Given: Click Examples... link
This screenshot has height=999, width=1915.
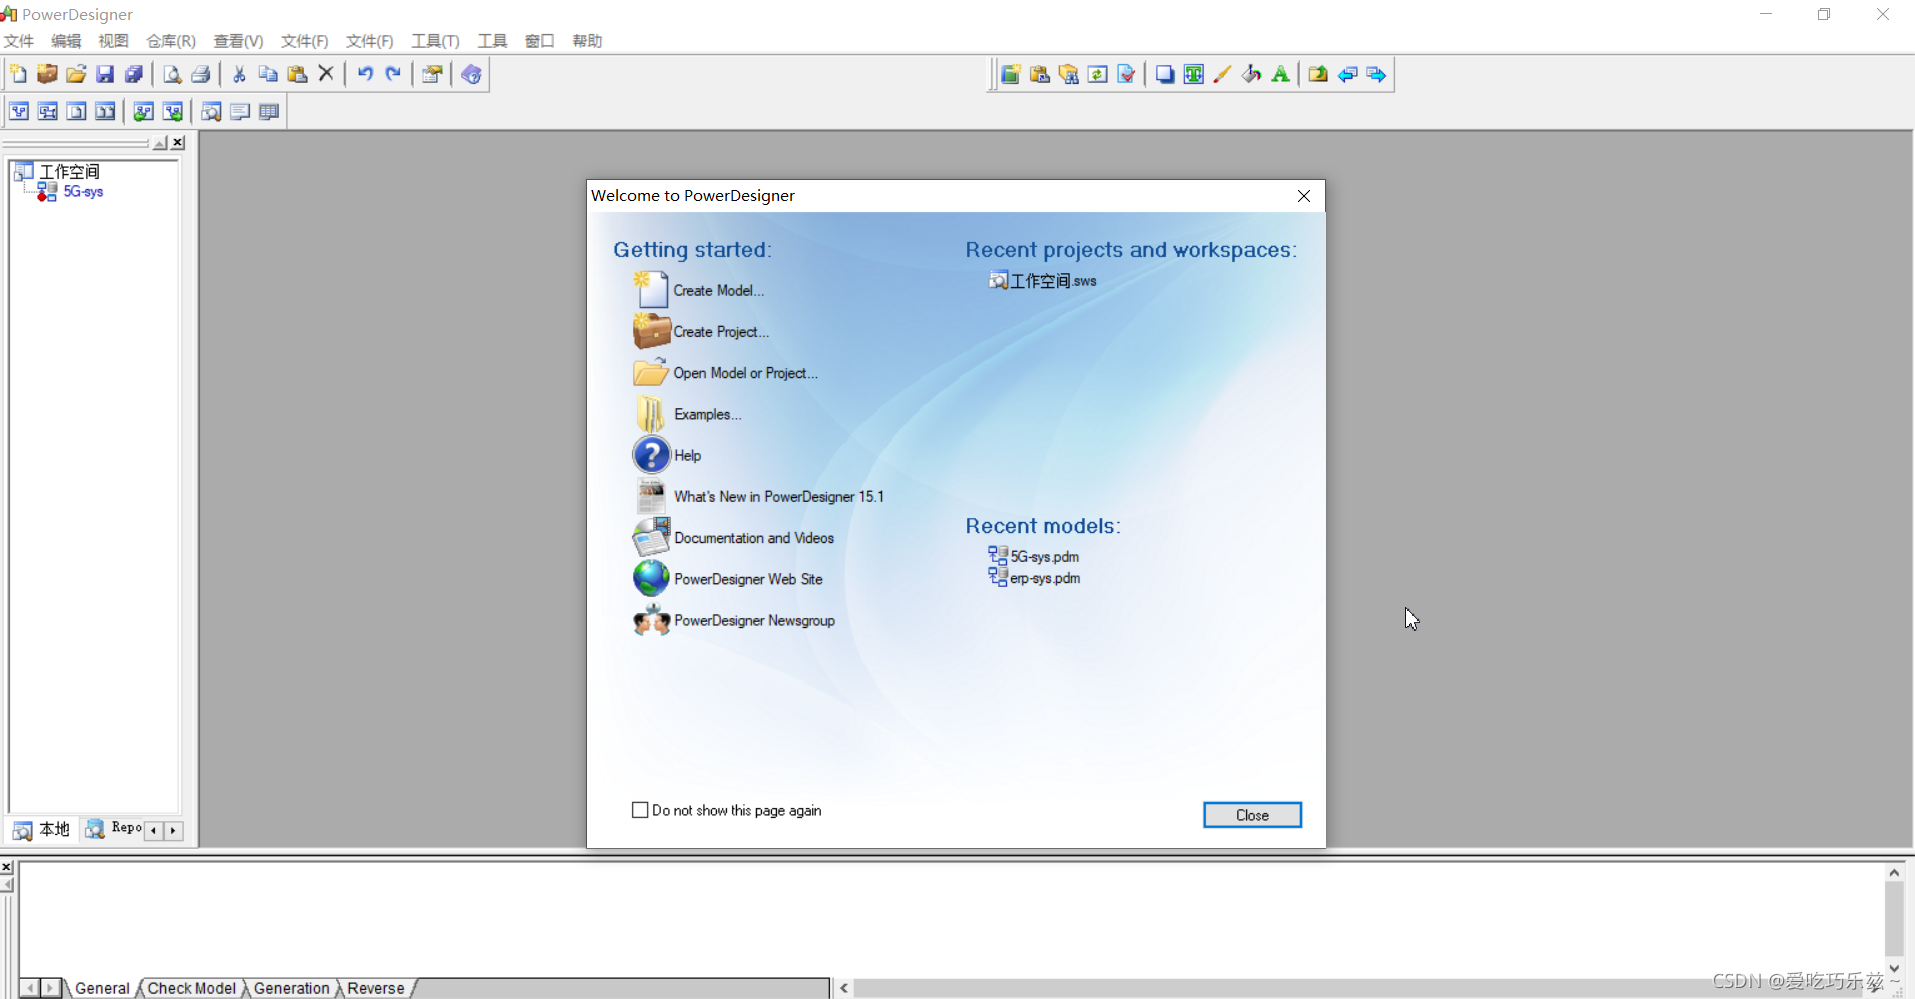Looking at the screenshot, I should pos(707,414).
